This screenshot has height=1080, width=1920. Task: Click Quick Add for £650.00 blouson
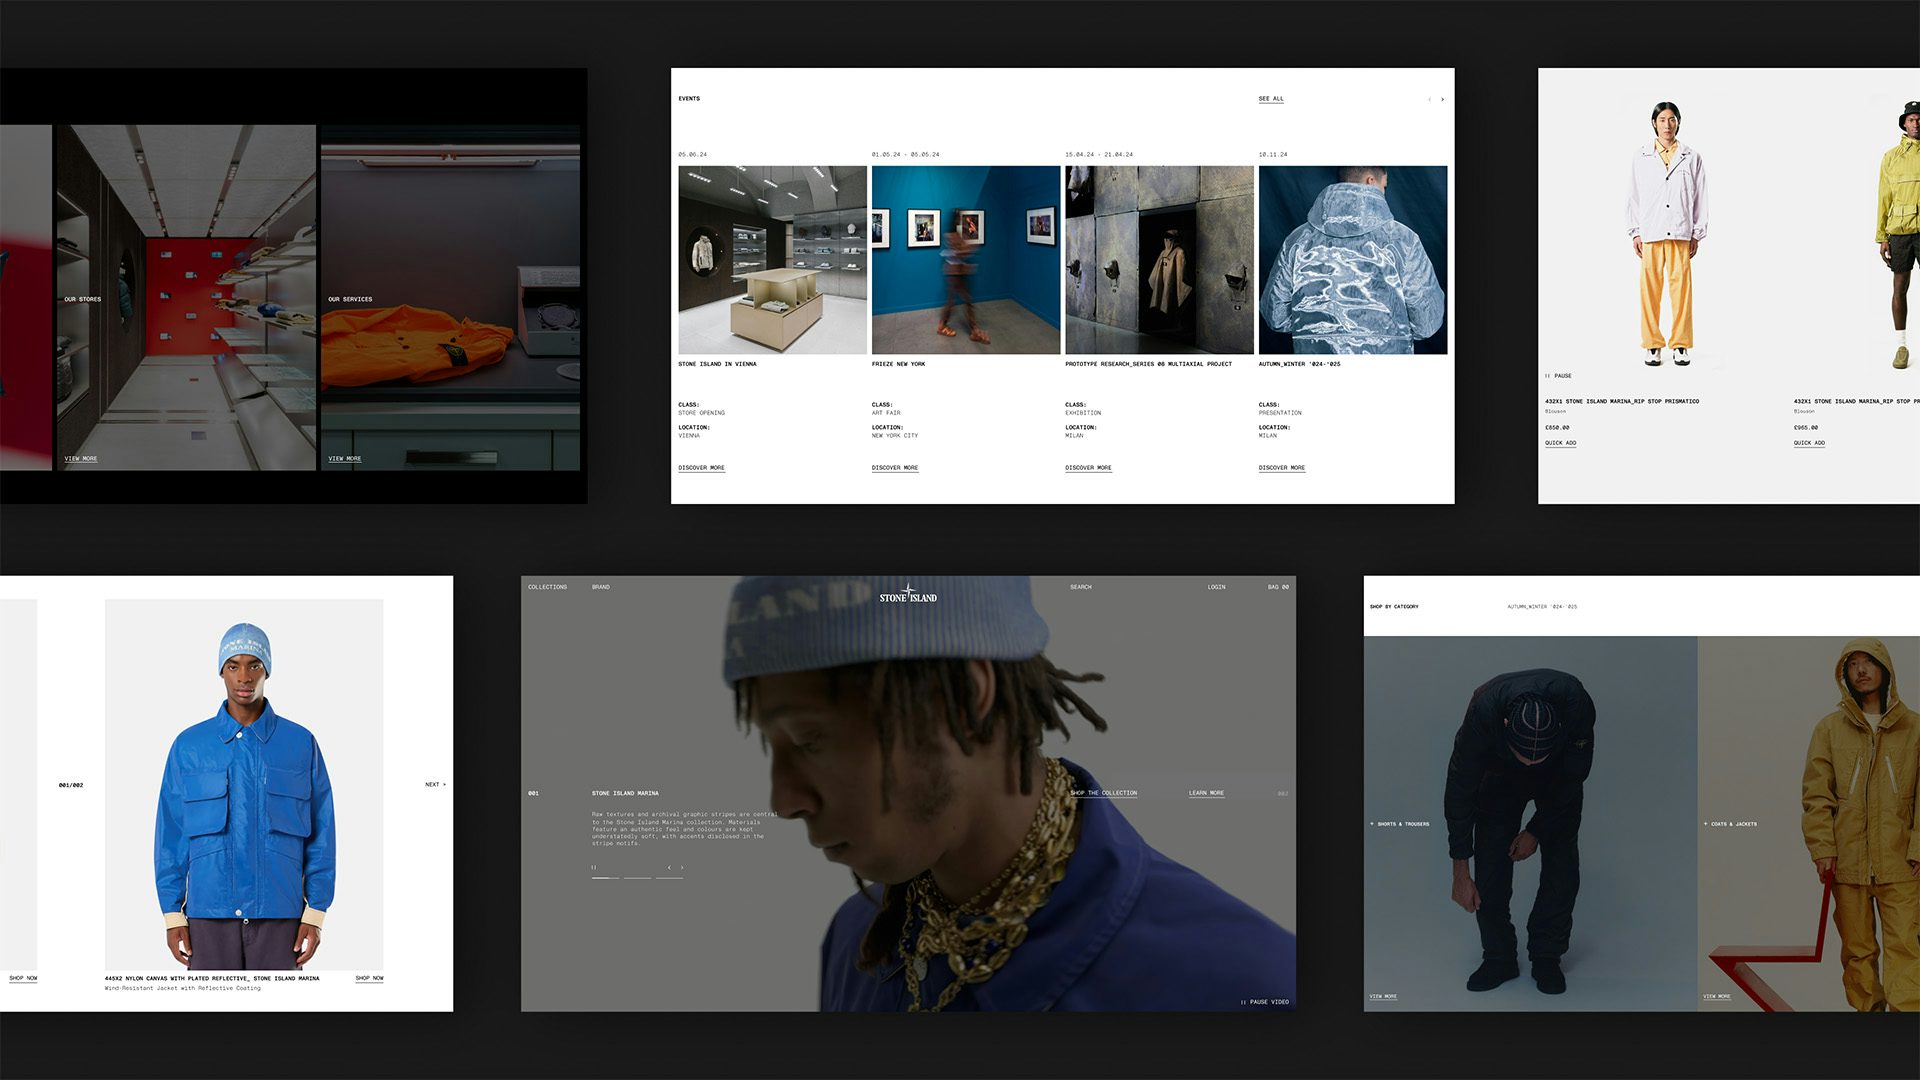pos(1560,443)
